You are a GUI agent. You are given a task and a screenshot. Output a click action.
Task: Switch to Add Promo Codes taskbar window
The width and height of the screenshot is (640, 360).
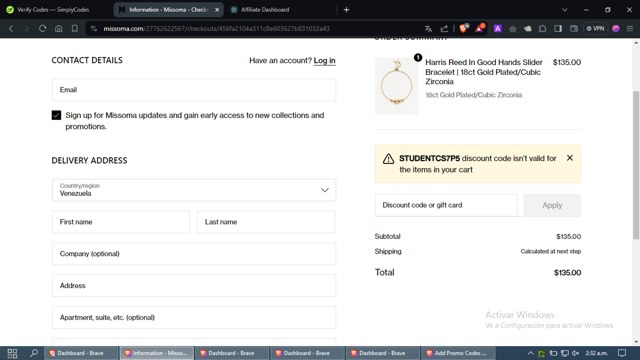458,353
